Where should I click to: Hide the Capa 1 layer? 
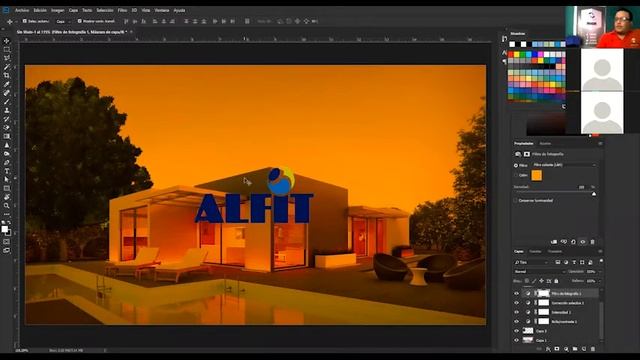pyautogui.click(x=516, y=340)
